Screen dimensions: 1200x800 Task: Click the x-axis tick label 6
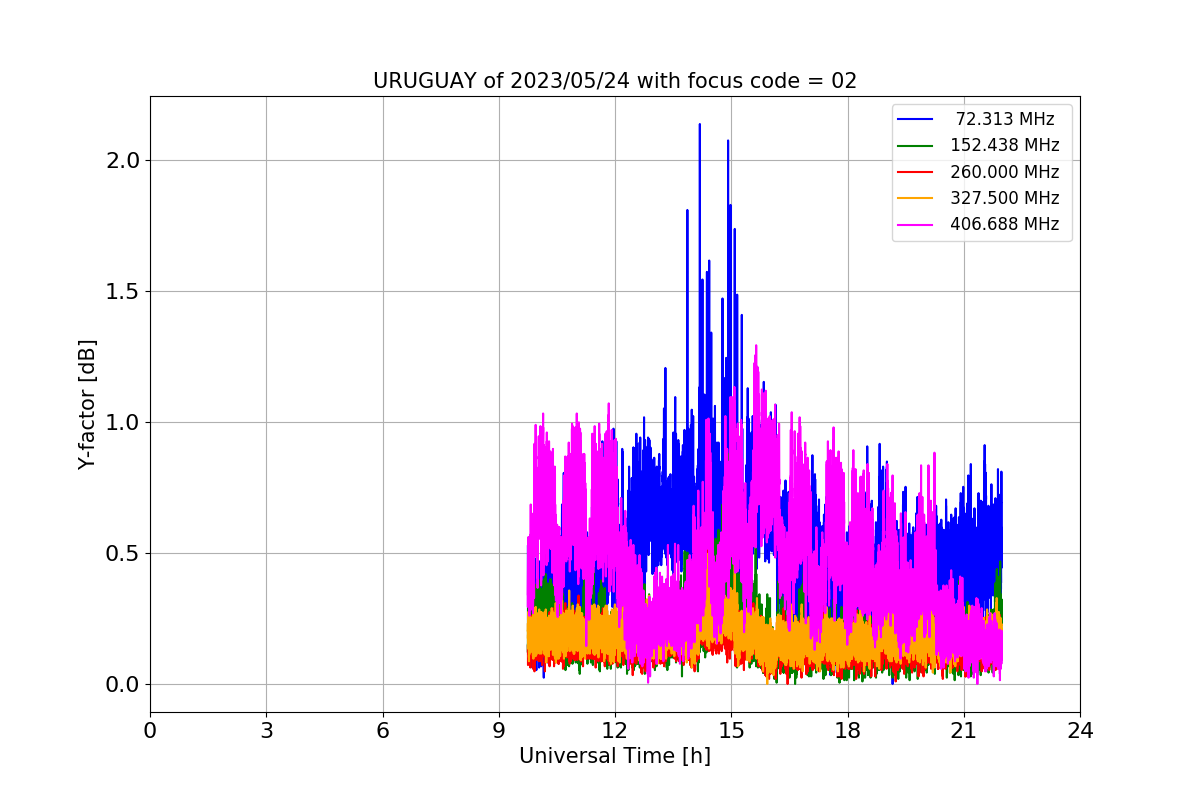[383, 731]
